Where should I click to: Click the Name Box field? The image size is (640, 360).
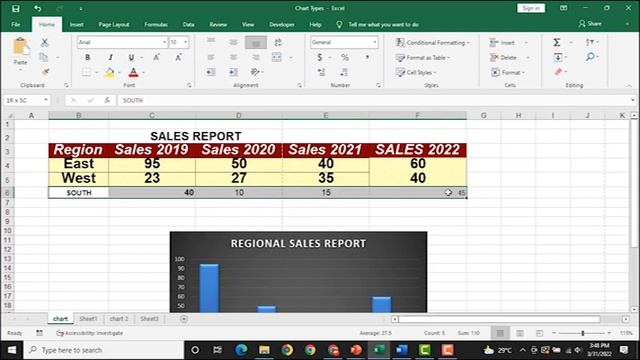click(x=26, y=100)
